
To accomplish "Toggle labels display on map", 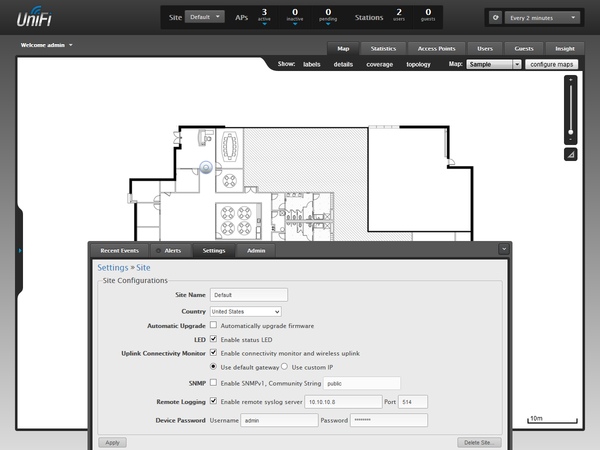I will click(311, 64).
